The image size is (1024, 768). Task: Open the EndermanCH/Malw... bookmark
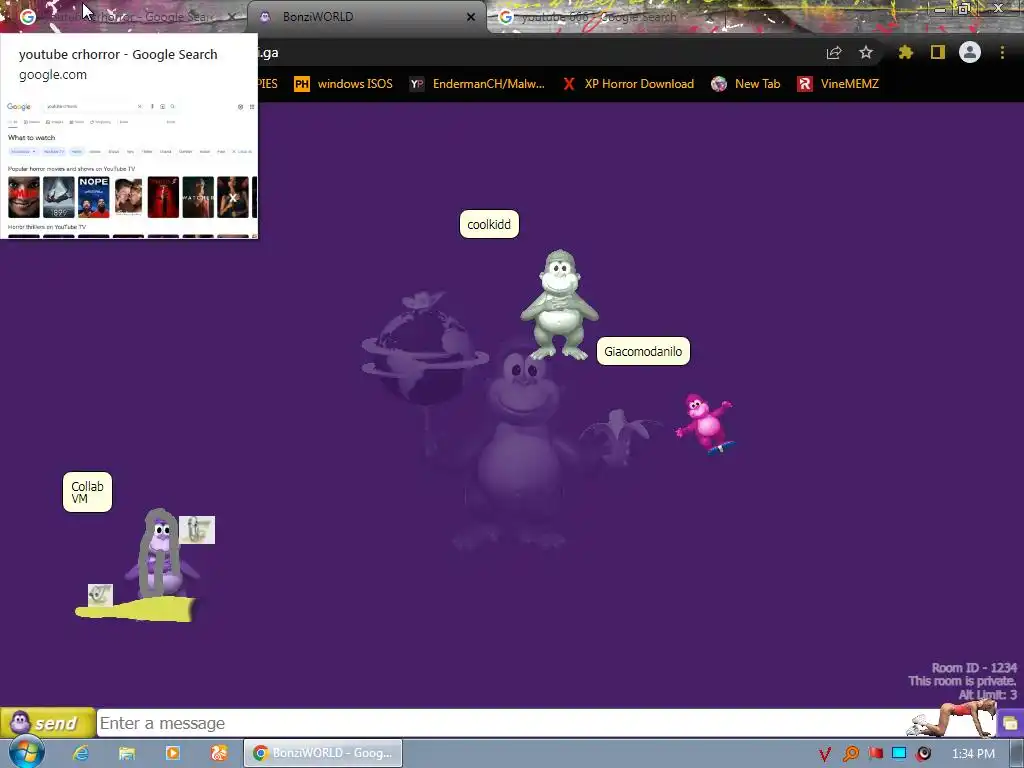click(x=477, y=84)
